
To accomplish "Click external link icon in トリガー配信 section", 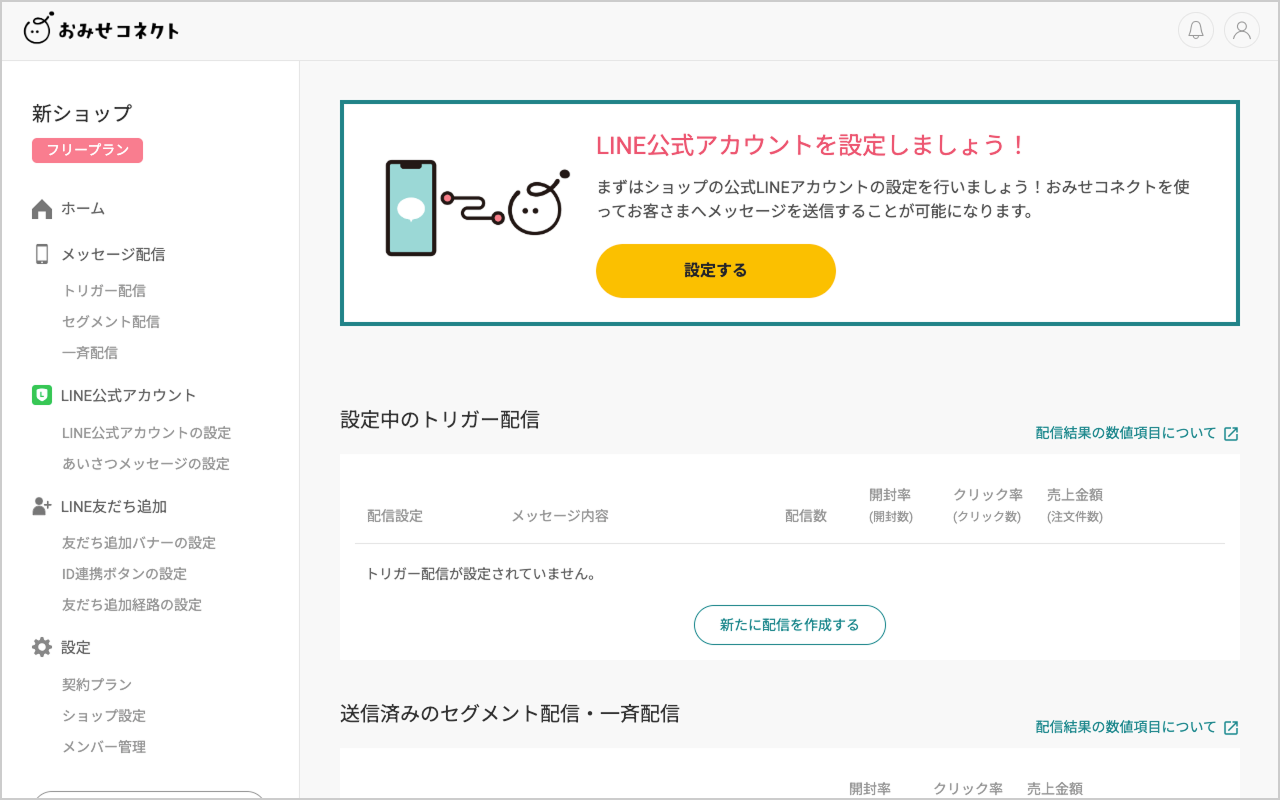I will 1231,434.
